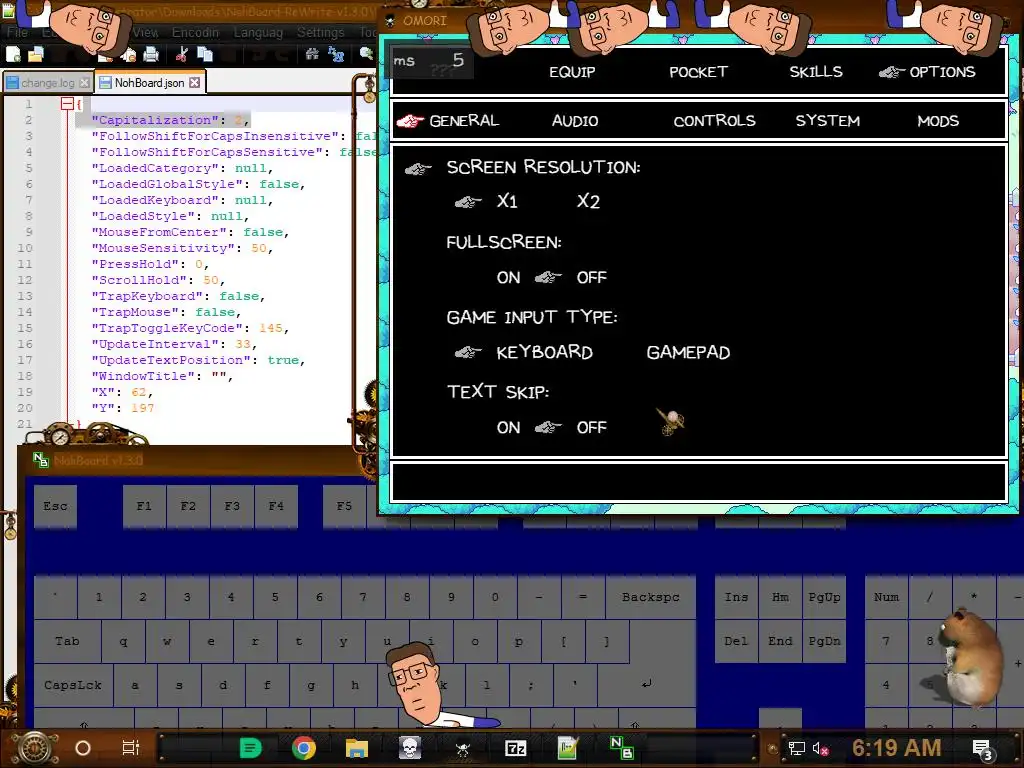The image size is (1024, 768).
Task: Click the F5 key on NohBoard
Action: (344, 506)
